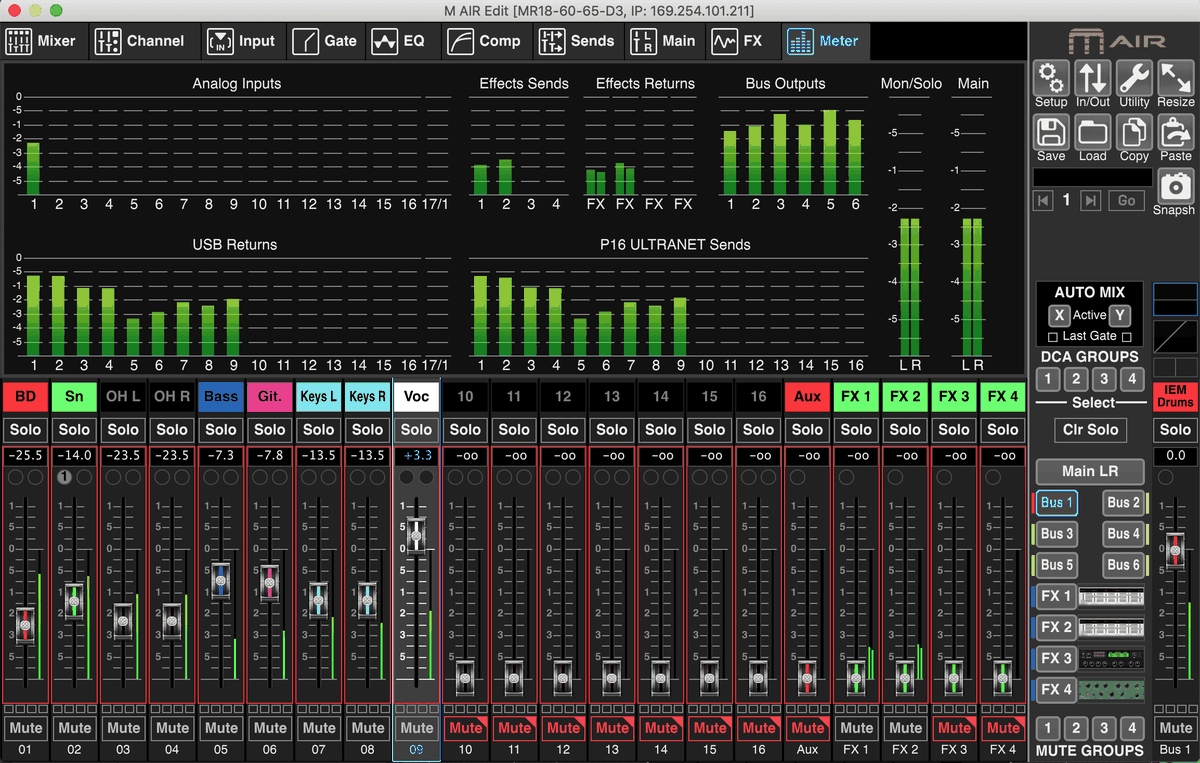The width and height of the screenshot is (1200, 763).
Task: Toggle Auto Mix group X
Action: pos(1059,315)
